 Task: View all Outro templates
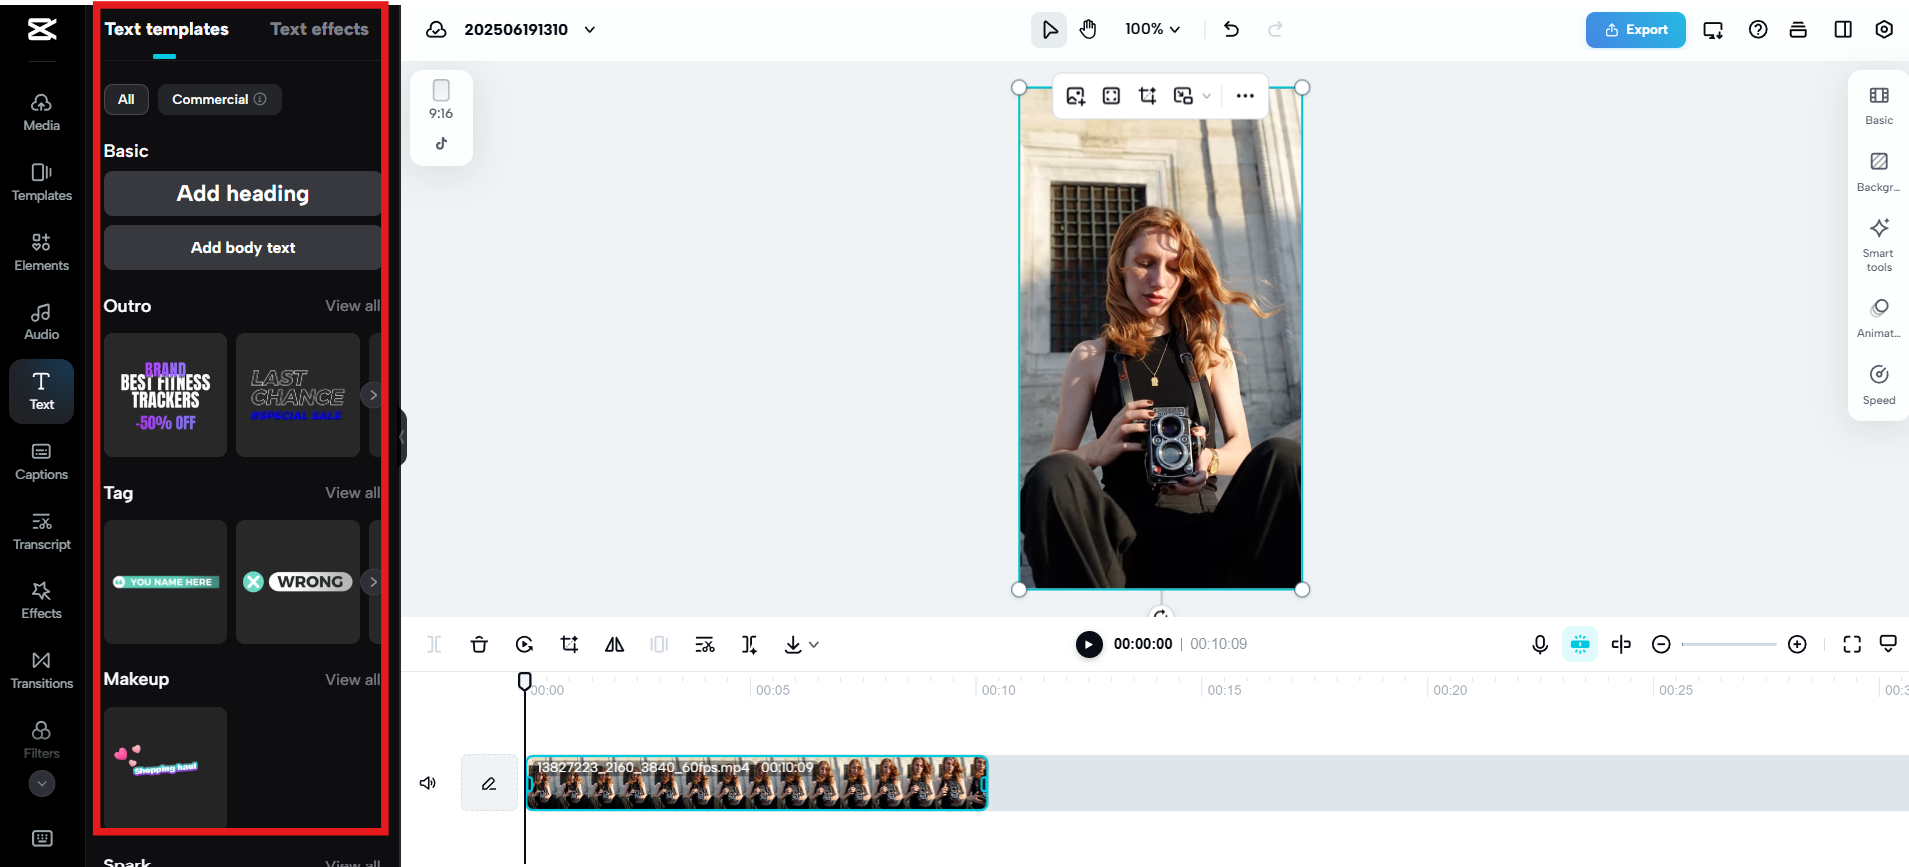(352, 306)
